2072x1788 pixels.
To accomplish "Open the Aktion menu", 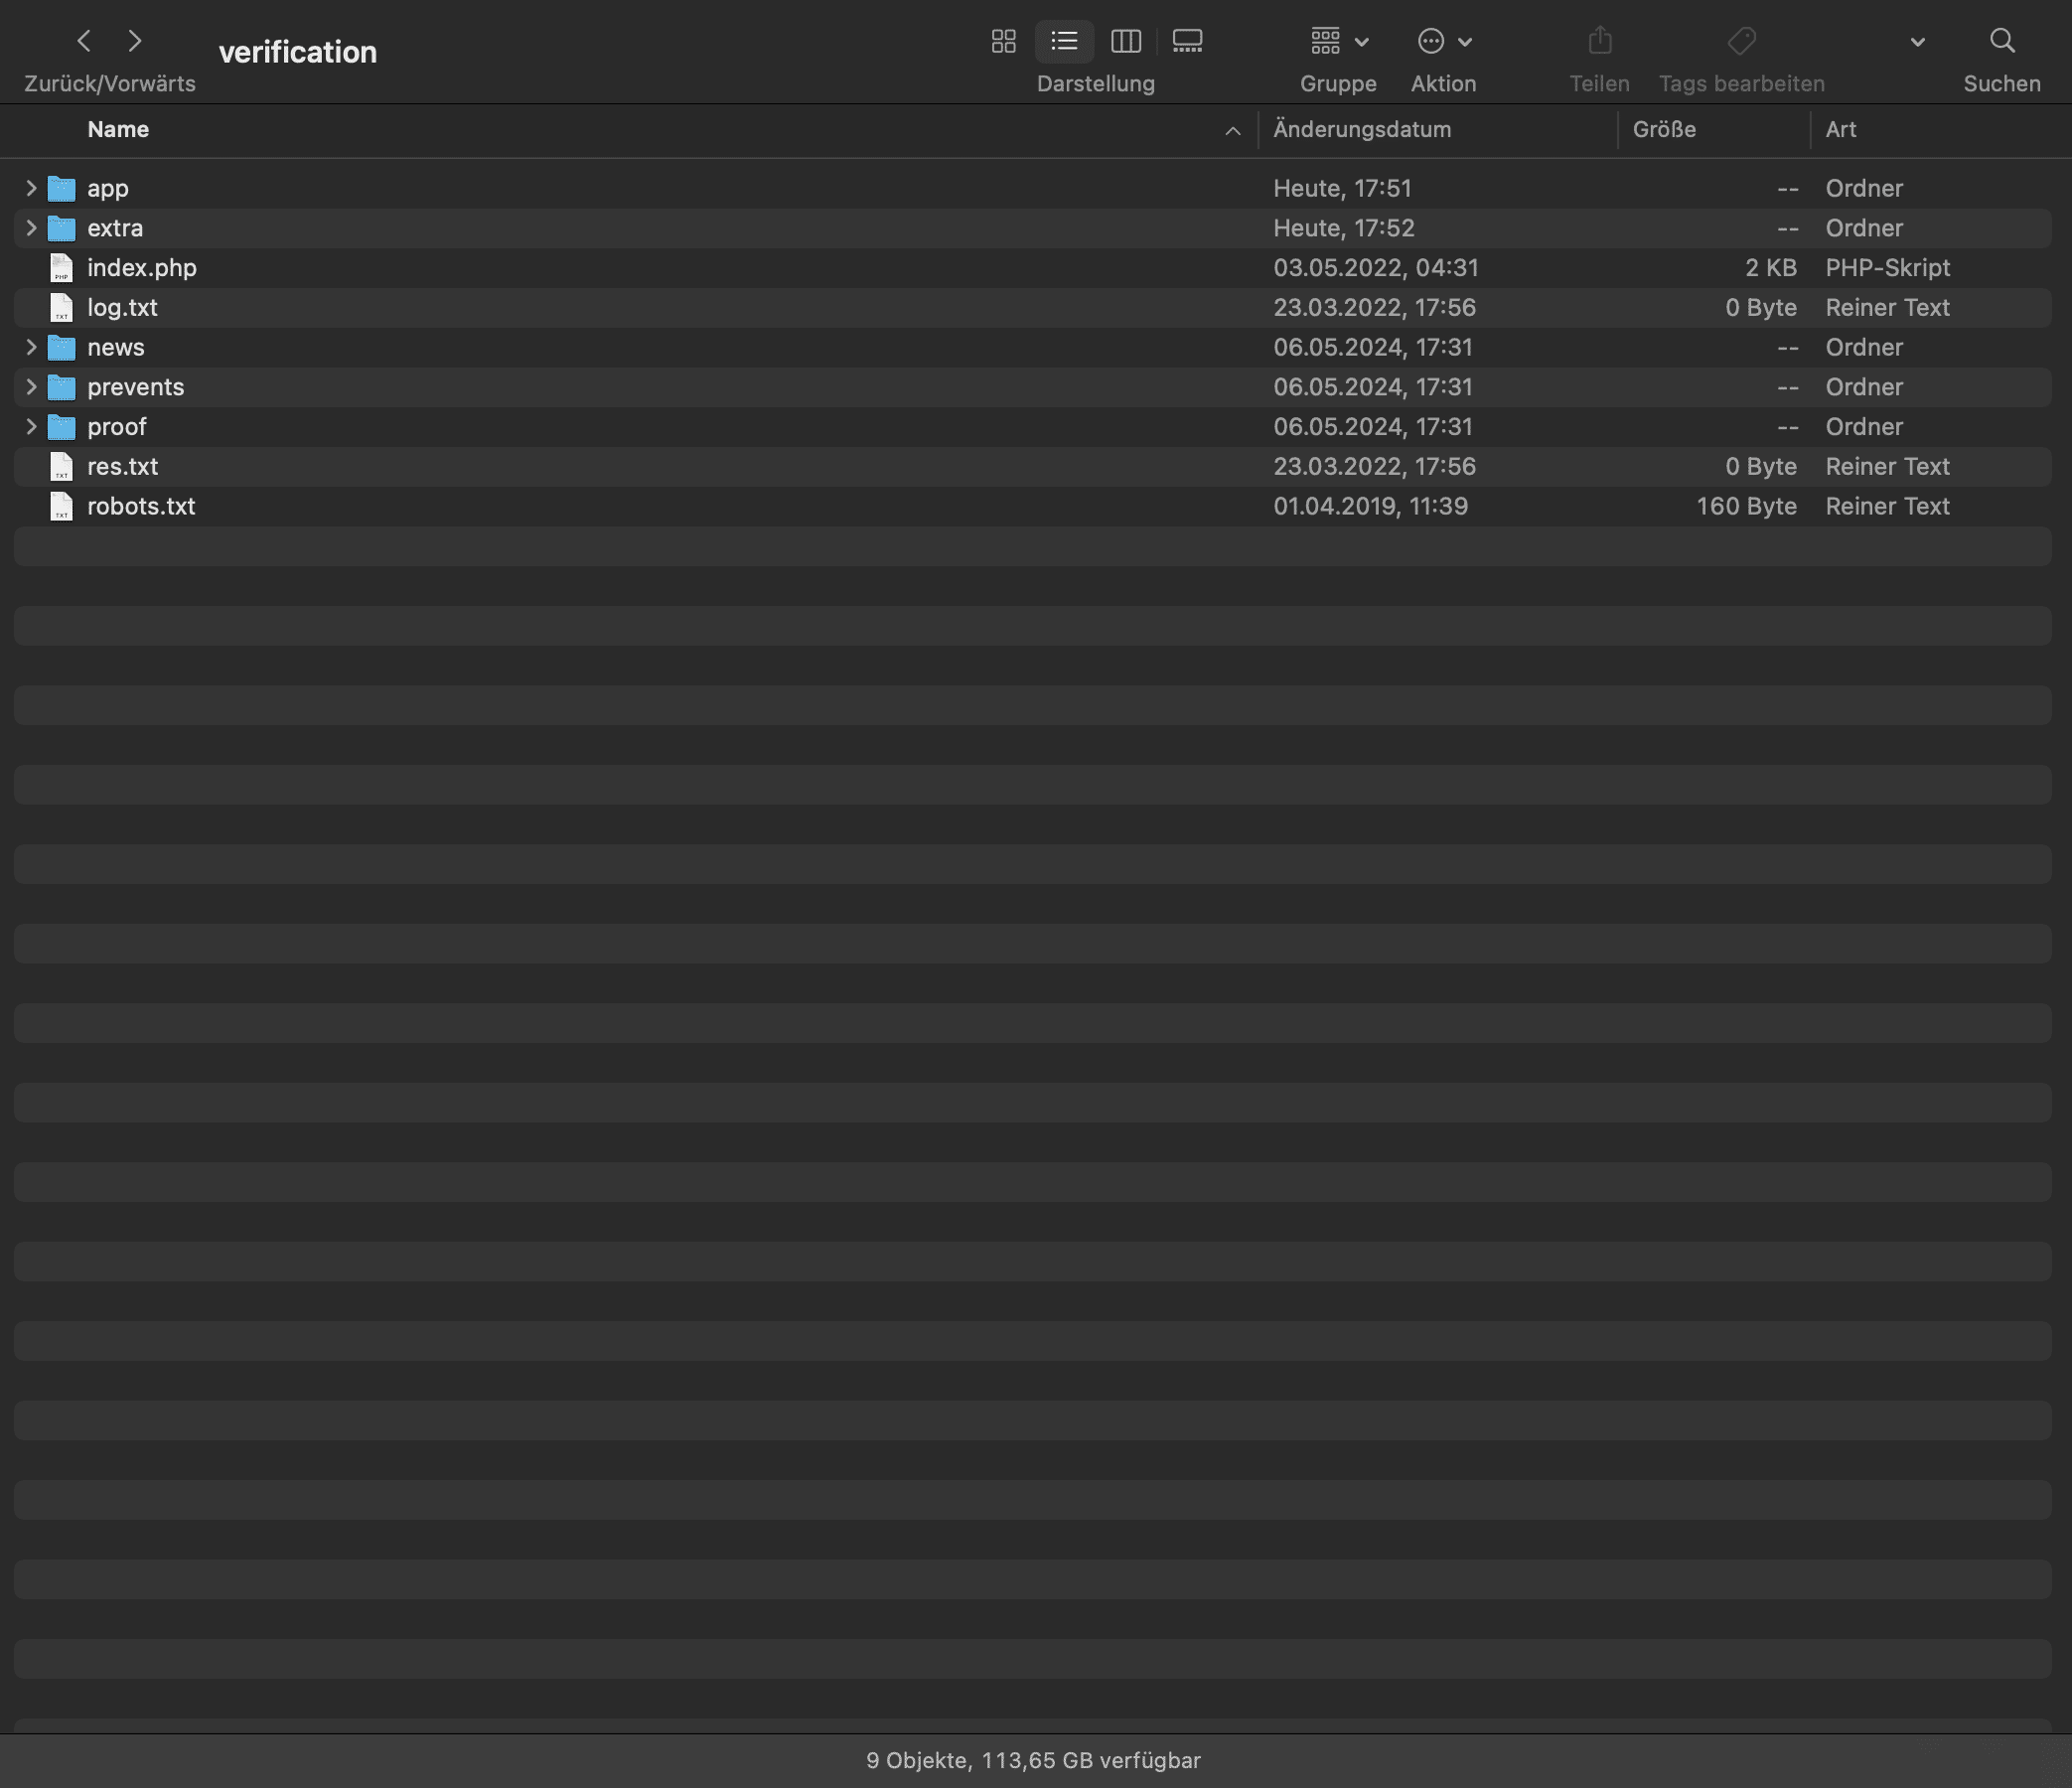I will (1444, 41).
